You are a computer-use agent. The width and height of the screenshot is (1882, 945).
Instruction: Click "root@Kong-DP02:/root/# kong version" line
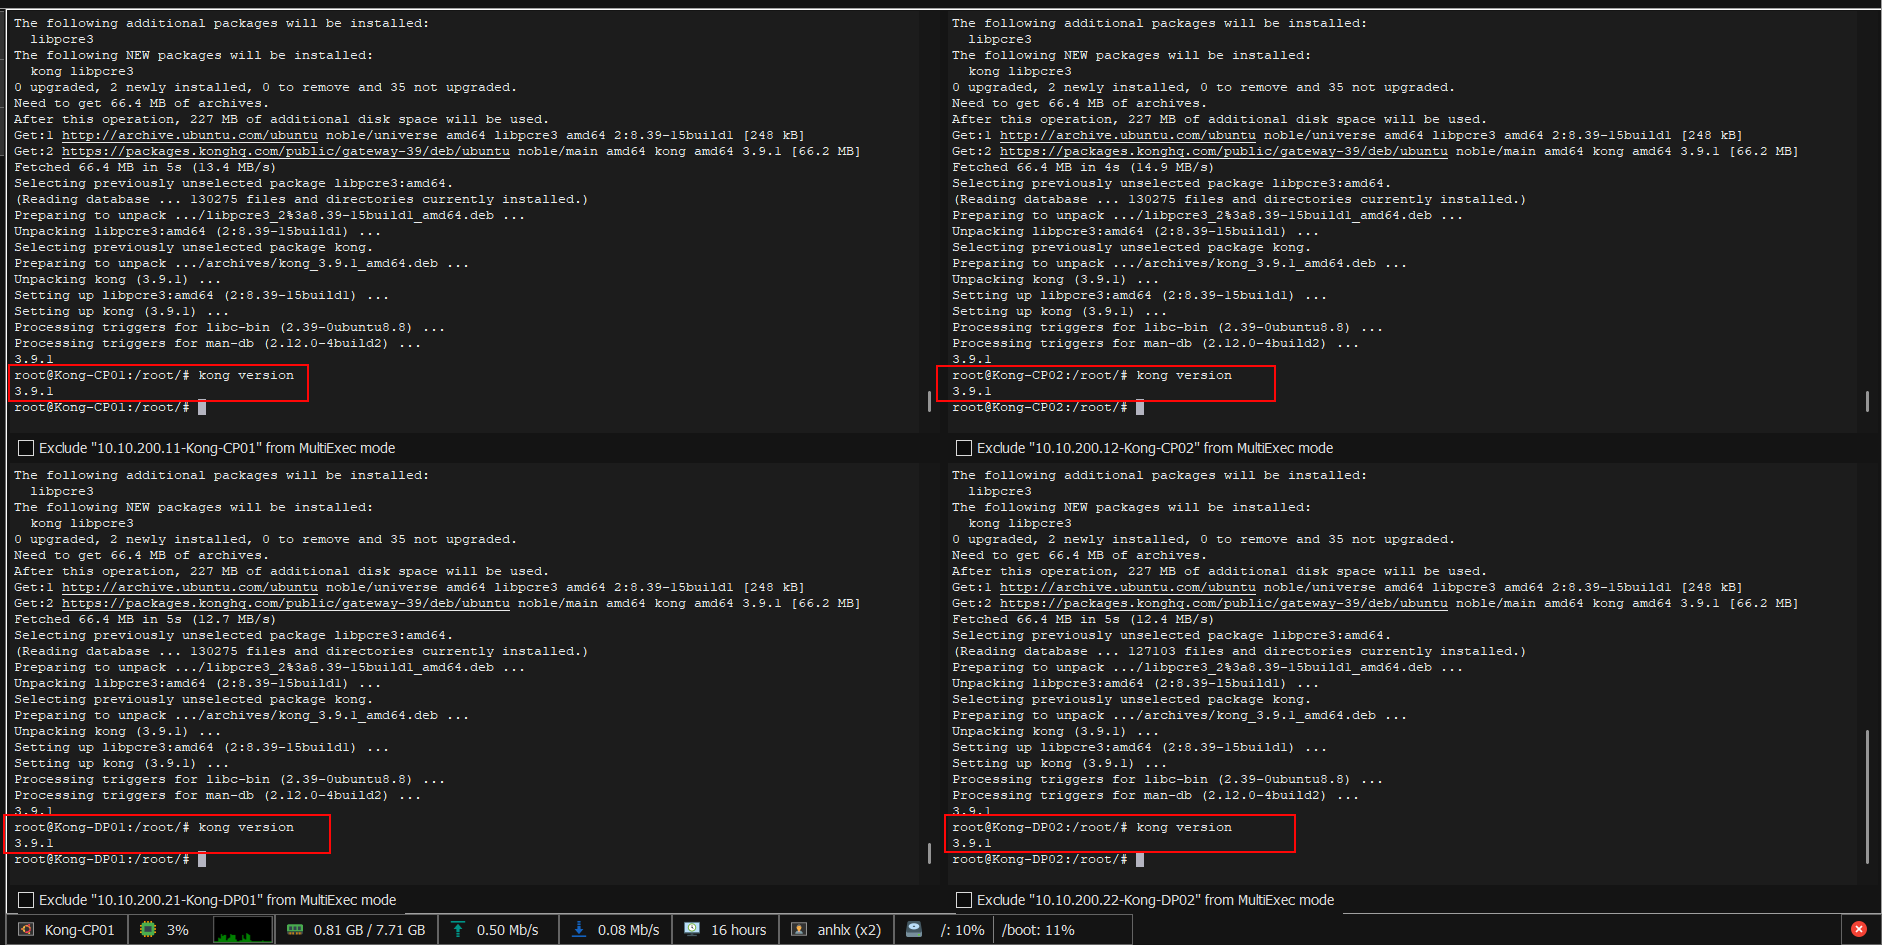1092,827
